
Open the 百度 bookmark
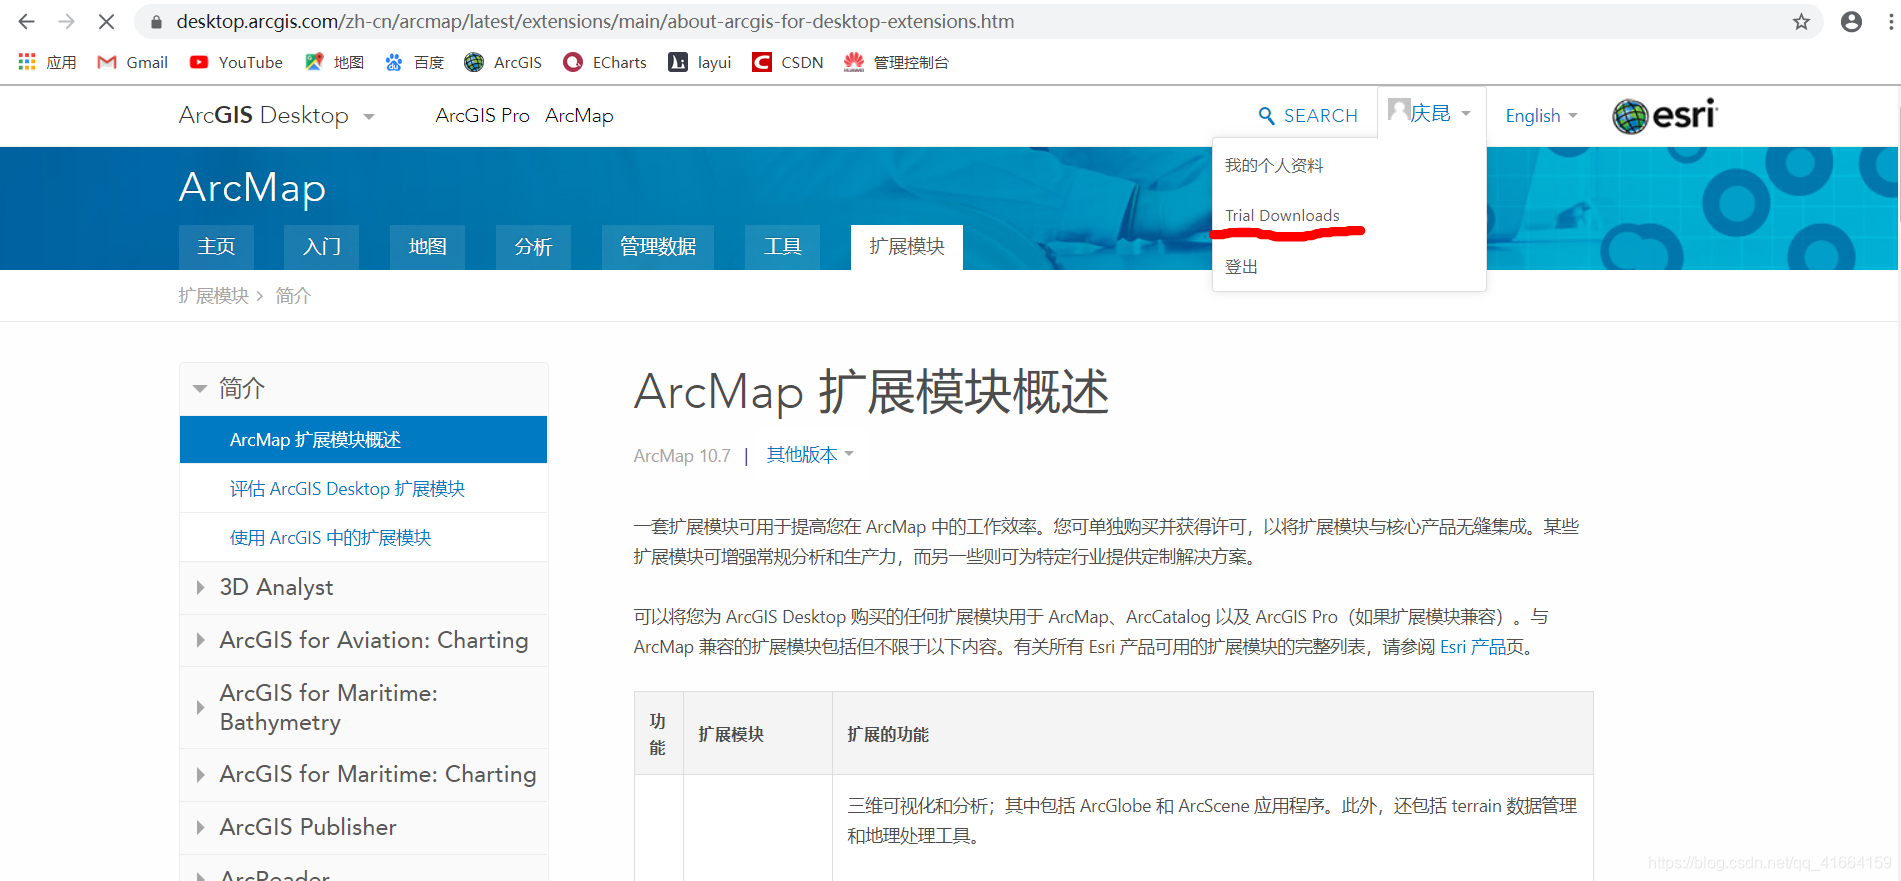(414, 62)
